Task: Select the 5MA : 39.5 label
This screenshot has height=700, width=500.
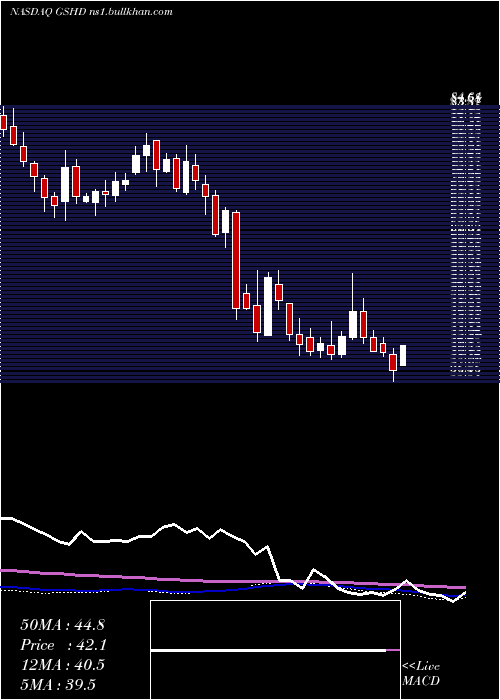Action: tap(58, 684)
